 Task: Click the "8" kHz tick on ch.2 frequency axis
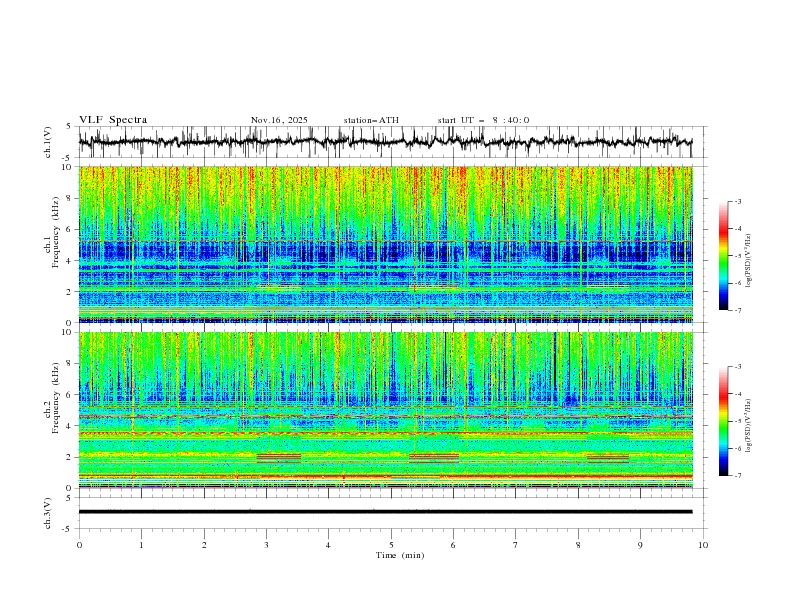pyautogui.click(x=70, y=364)
